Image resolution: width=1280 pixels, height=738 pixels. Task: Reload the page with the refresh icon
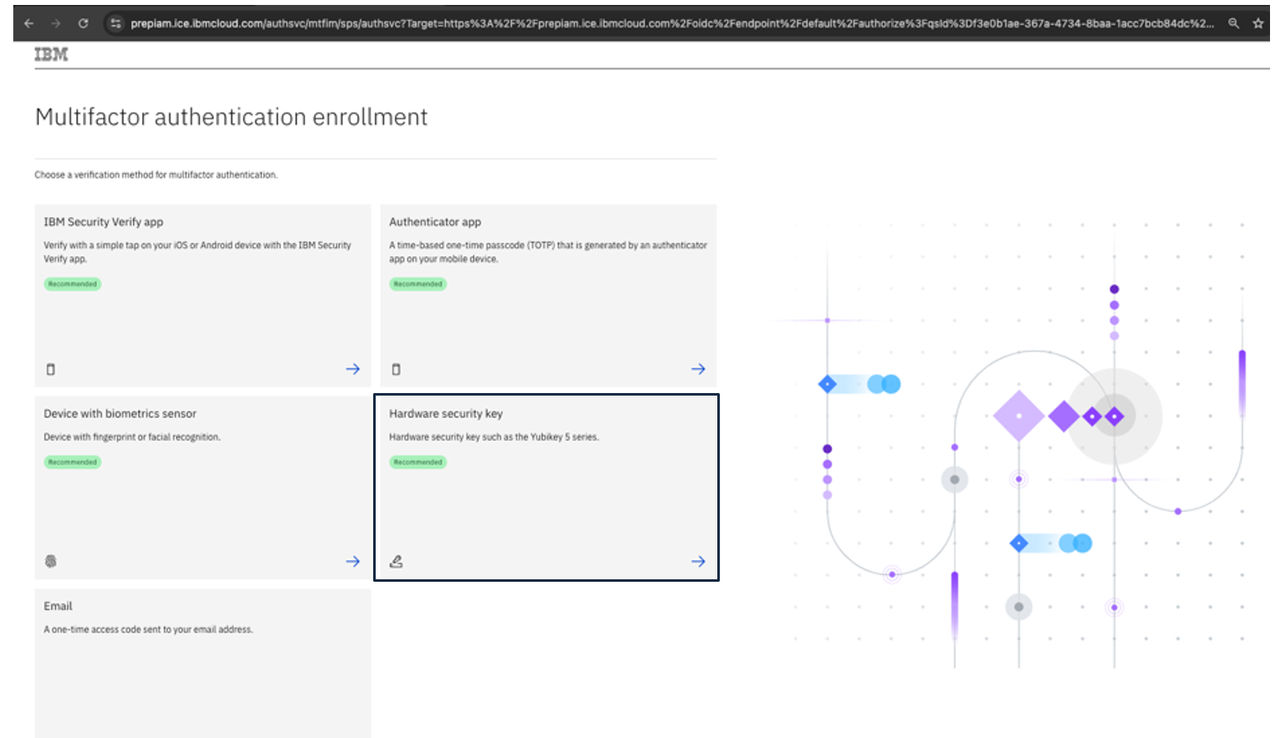point(83,22)
